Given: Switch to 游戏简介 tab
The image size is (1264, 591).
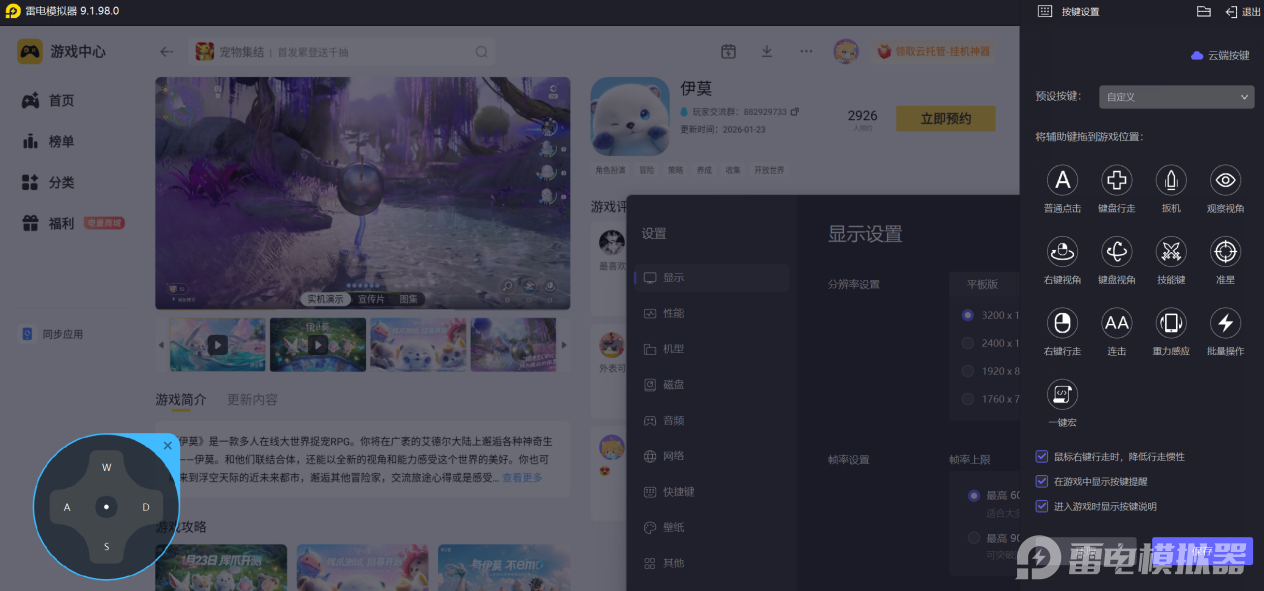Looking at the screenshot, I should [181, 399].
